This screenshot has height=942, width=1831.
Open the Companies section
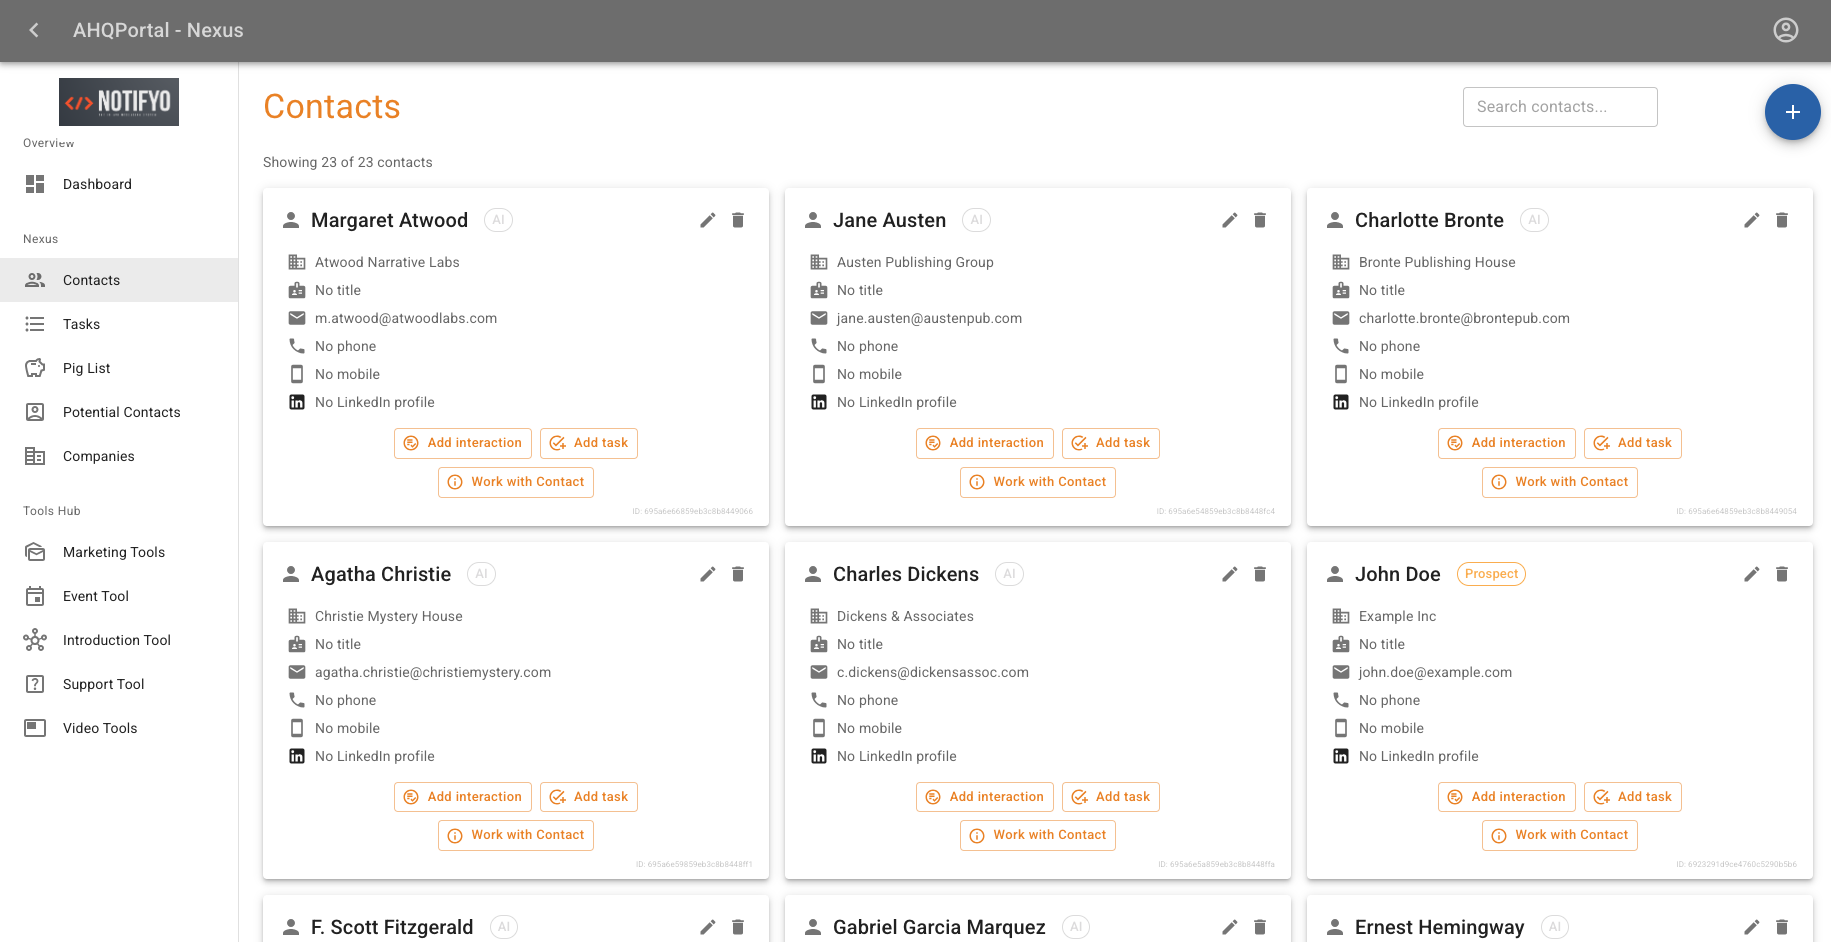point(98,456)
